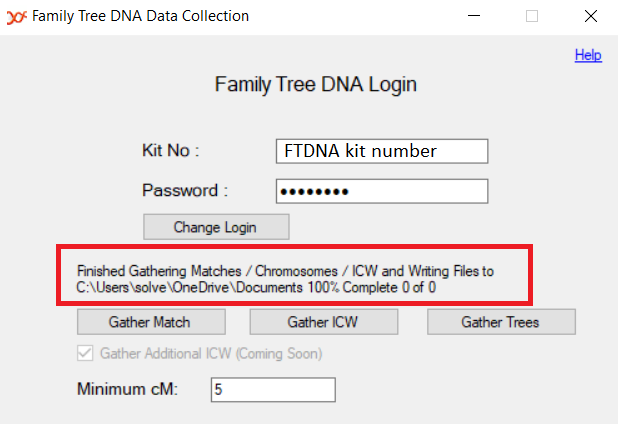The width and height of the screenshot is (618, 424).
Task: Click the Minimum cM label
Action: 128,389
